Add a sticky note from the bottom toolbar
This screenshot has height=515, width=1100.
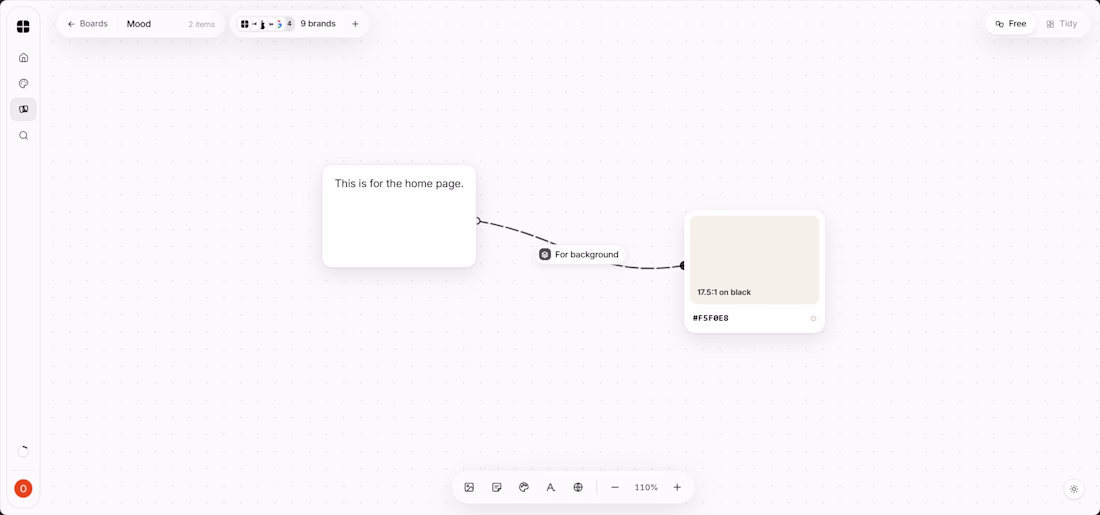point(497,487)
